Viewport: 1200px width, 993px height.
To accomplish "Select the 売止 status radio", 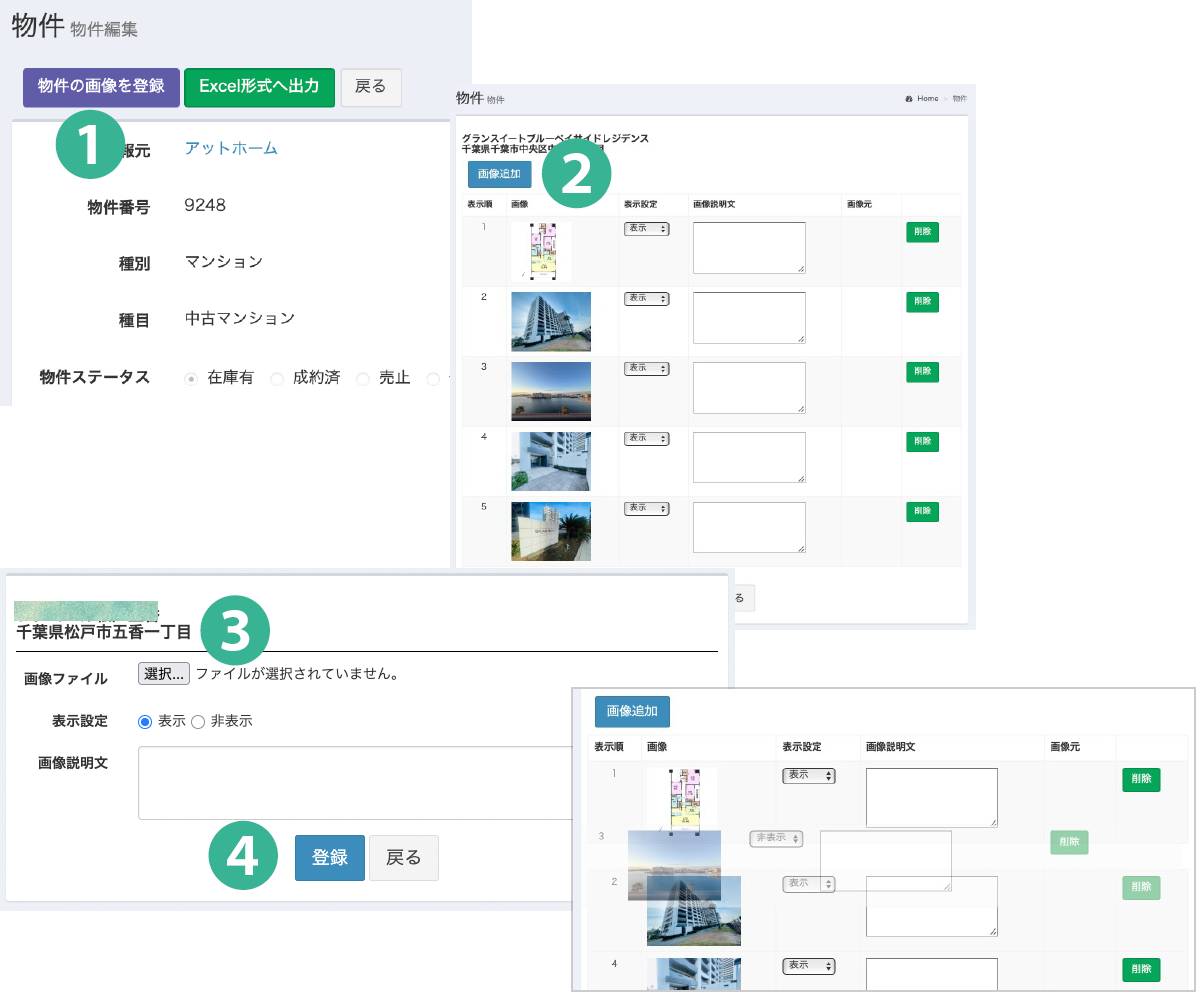I will tap(362, 379).
